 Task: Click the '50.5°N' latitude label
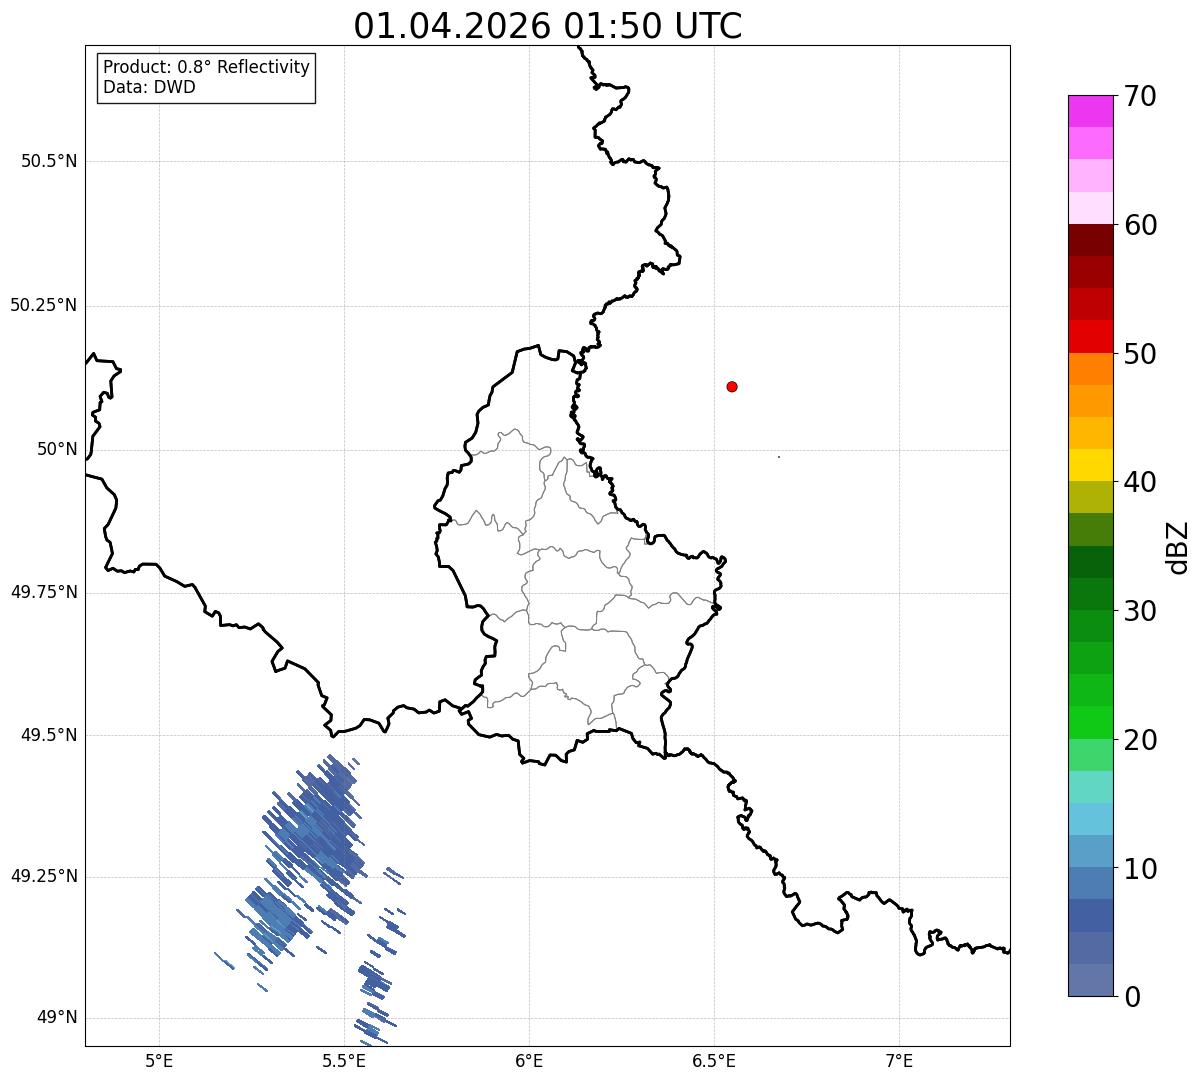point(49,161)
